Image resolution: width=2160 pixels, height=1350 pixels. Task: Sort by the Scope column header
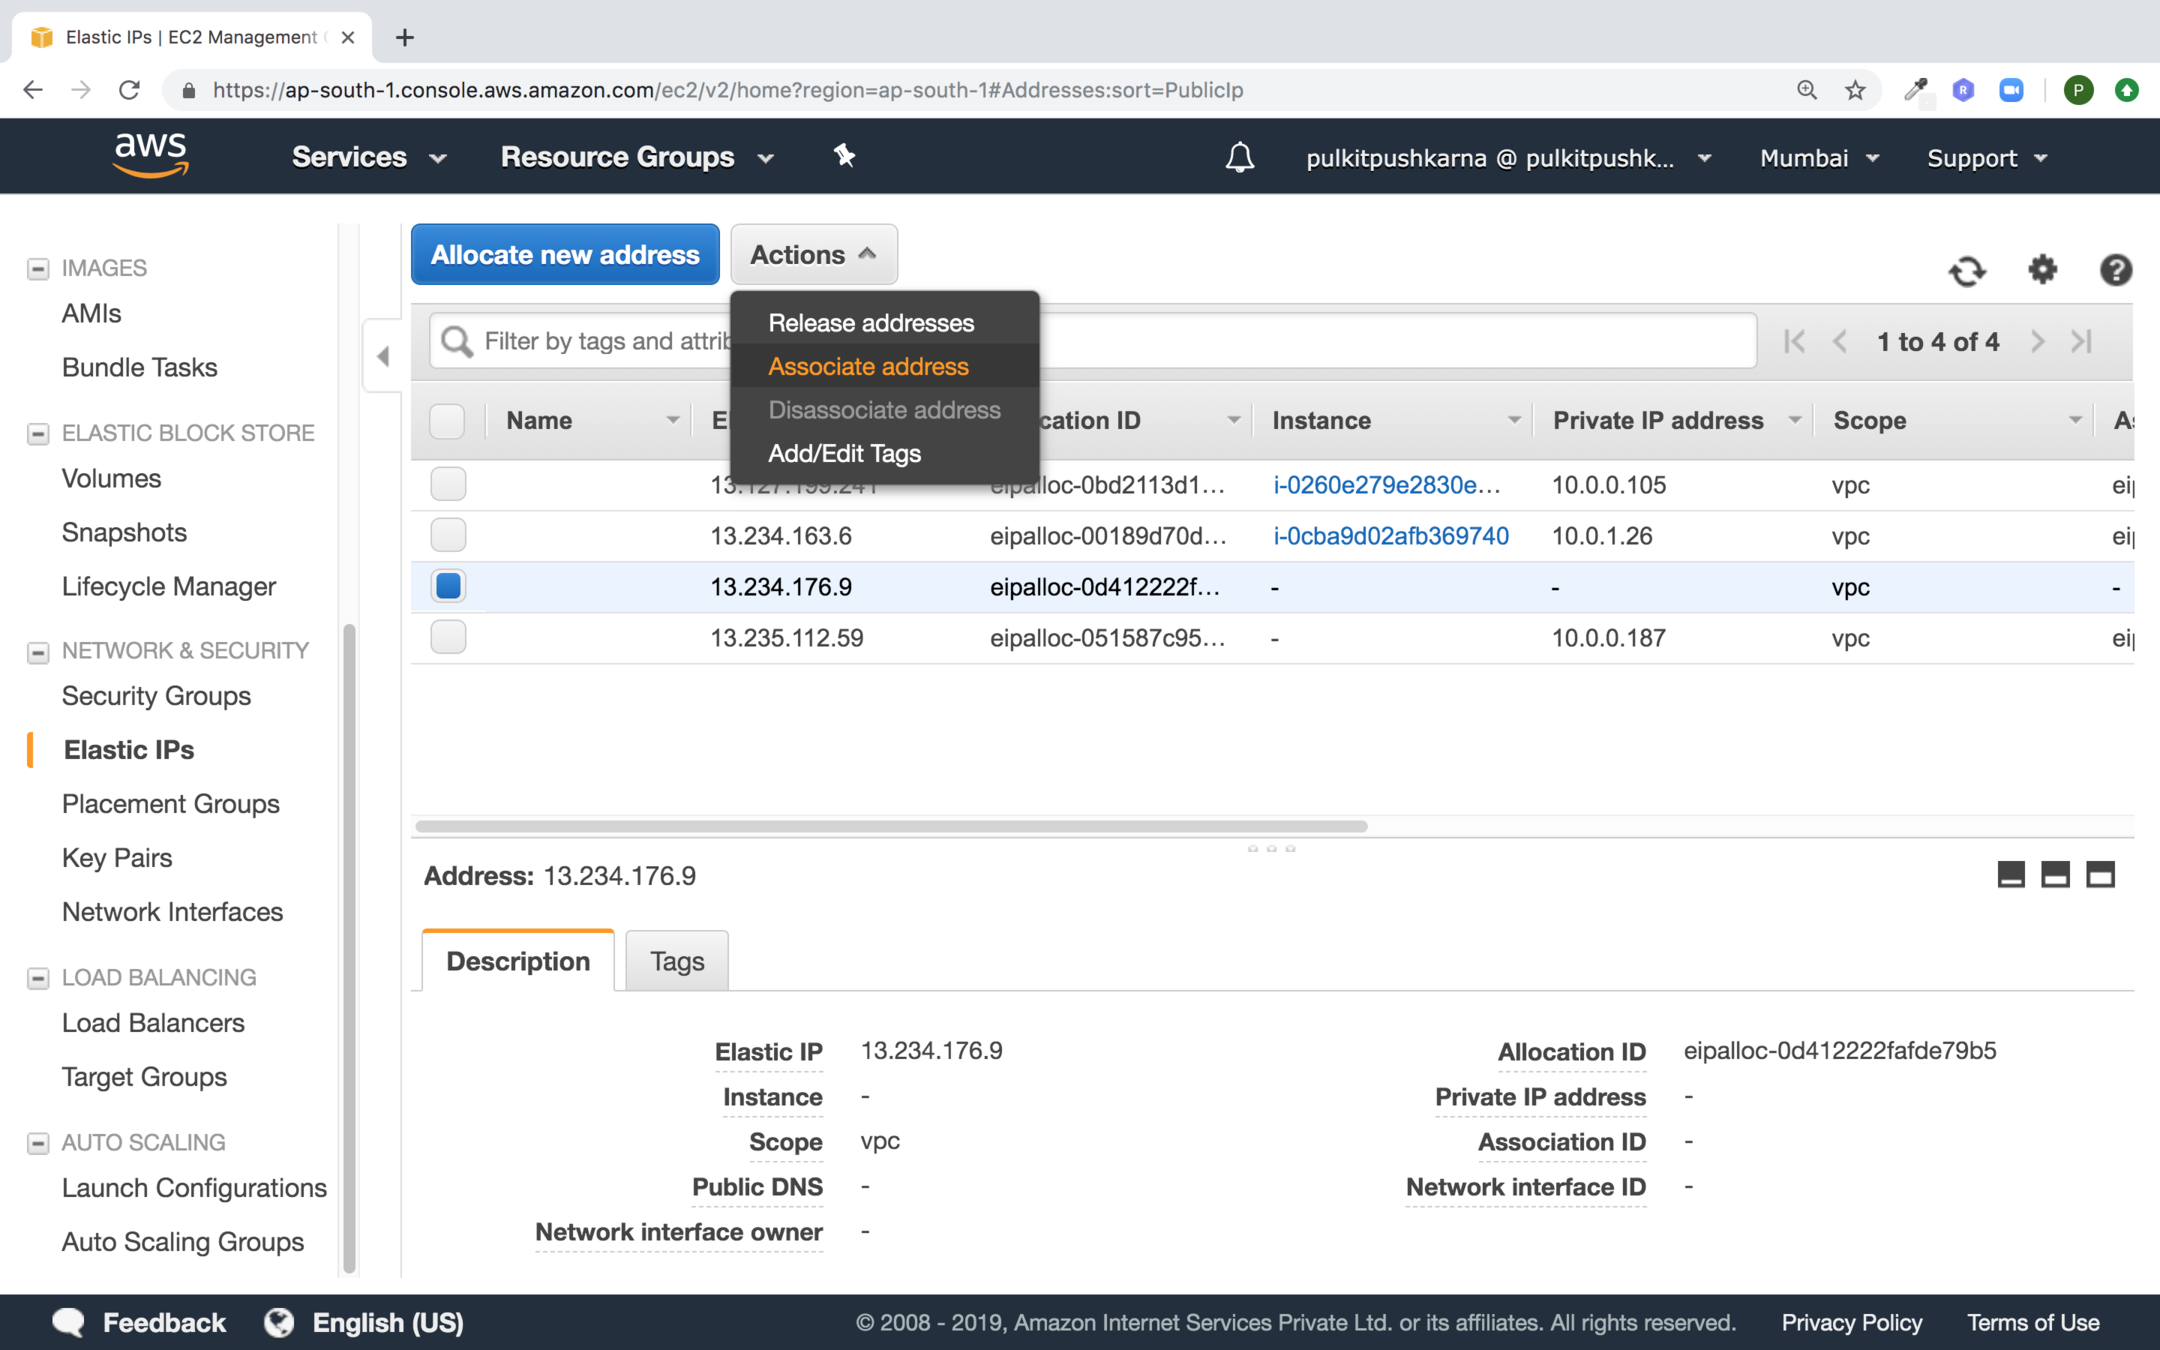click(1869, 421)
